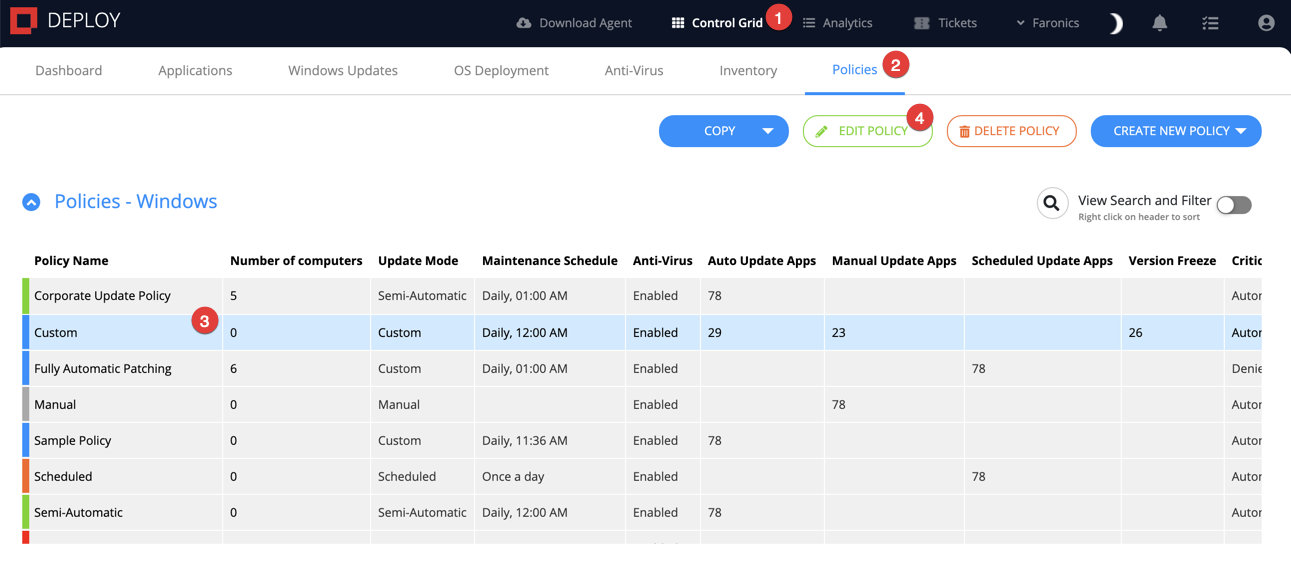Click the Deploy logo icon

(x=24, y=20)
